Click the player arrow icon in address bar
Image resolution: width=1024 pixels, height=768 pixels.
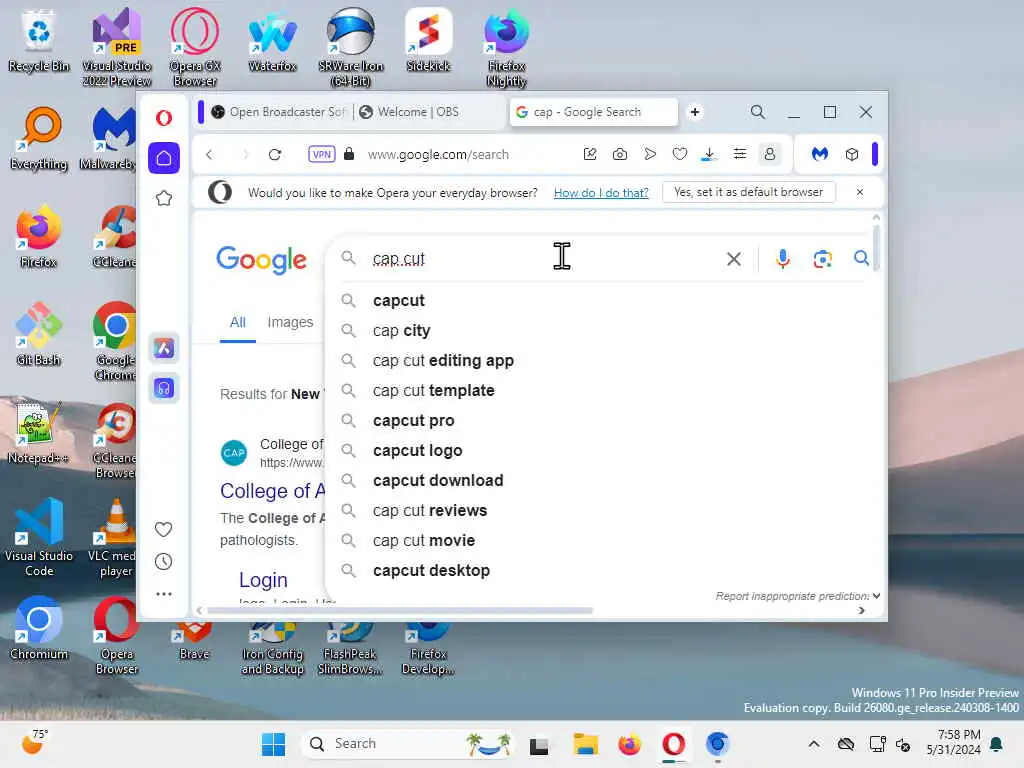point(650,154)
